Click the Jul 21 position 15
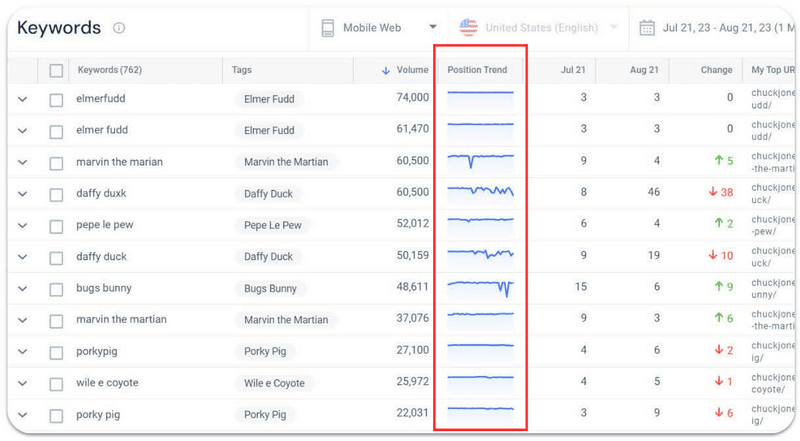This screenshot has width=800, height=441. click(x=581, y=287)
